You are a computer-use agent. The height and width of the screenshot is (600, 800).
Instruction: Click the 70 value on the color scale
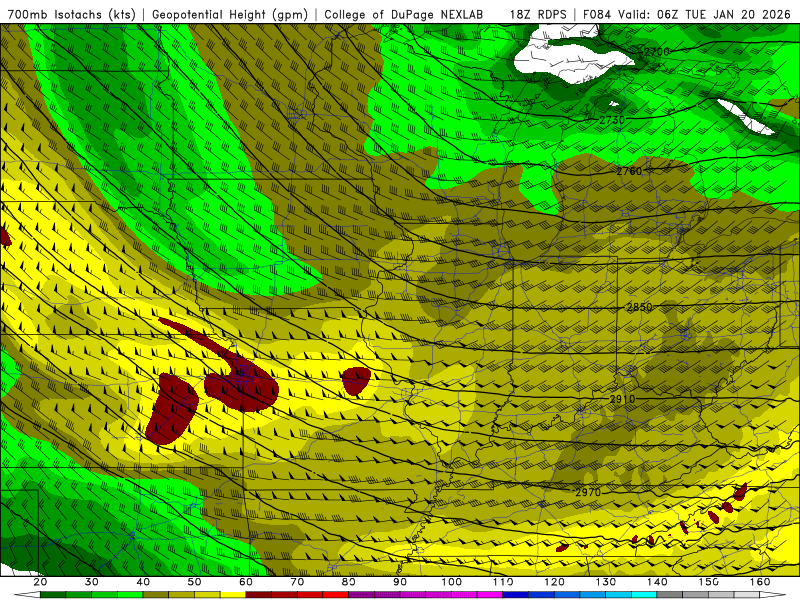pos(297,582)
